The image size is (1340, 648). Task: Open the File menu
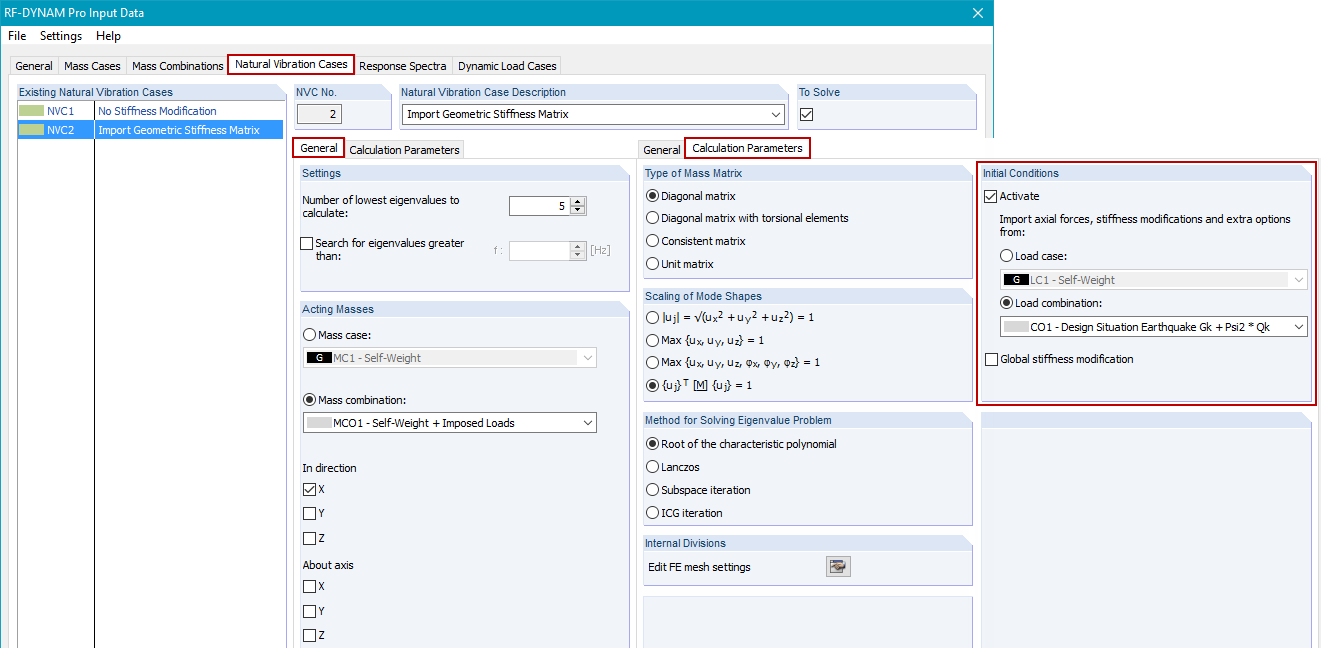16,35
